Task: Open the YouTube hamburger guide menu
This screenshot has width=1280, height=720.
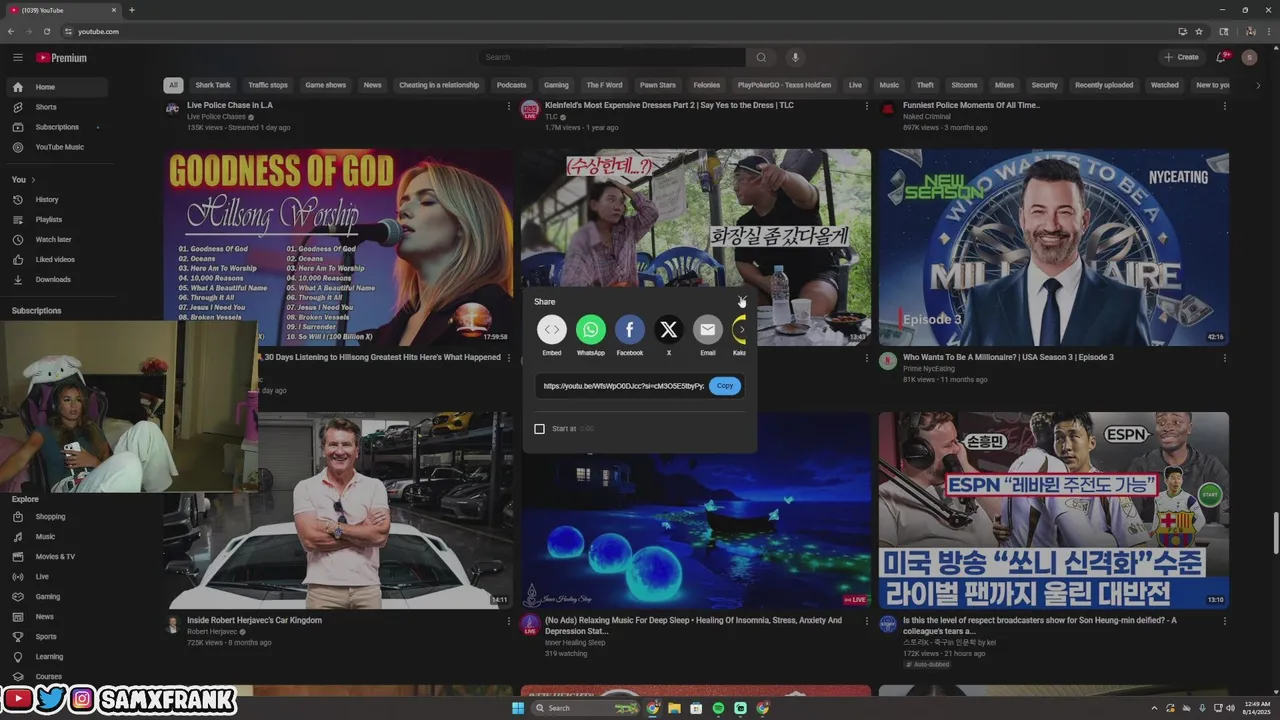Action: tap(17, 57)
